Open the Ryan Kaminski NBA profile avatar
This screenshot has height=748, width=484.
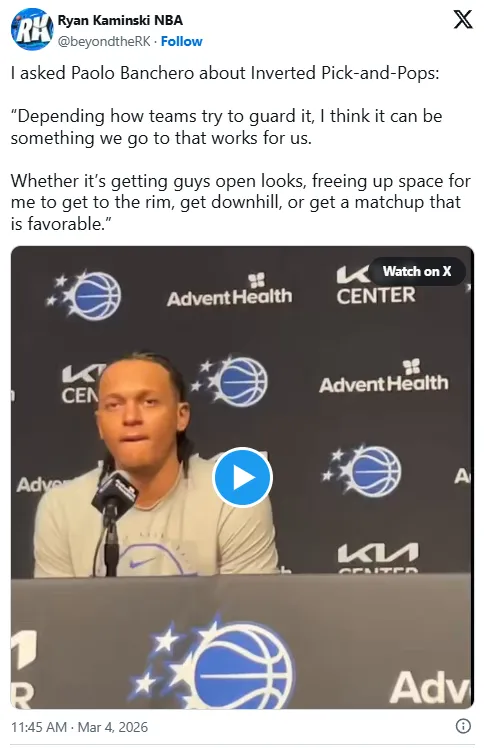click(x=31, y=30)
